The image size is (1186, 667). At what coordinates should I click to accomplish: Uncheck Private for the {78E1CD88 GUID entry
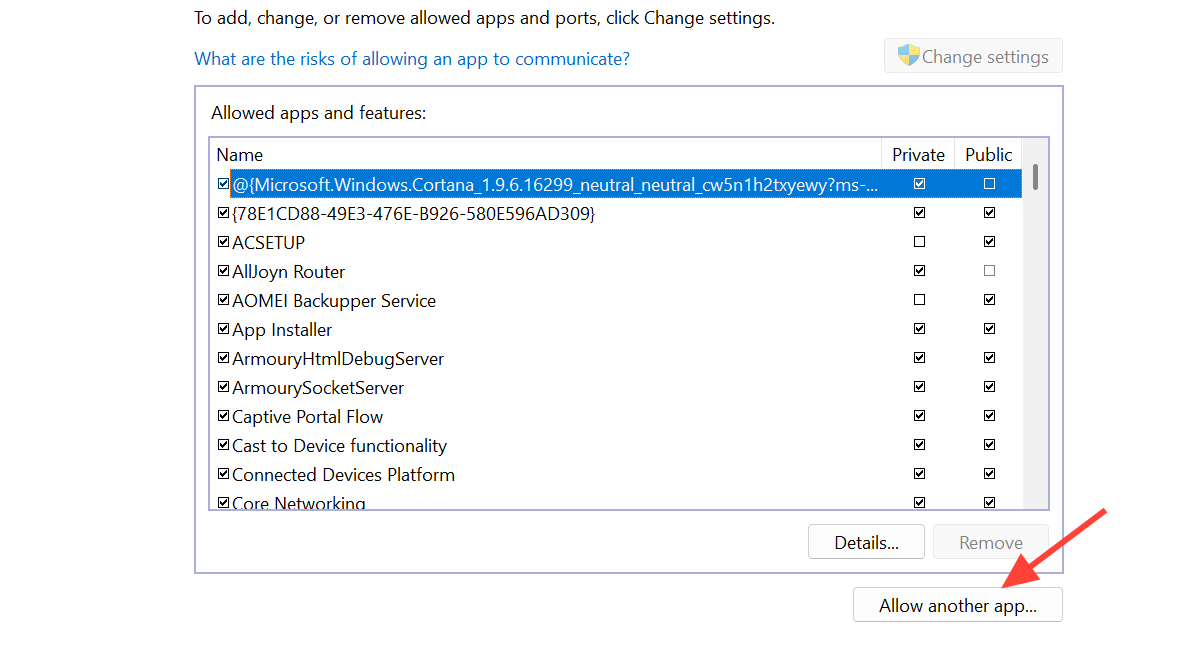click(919, 213)
